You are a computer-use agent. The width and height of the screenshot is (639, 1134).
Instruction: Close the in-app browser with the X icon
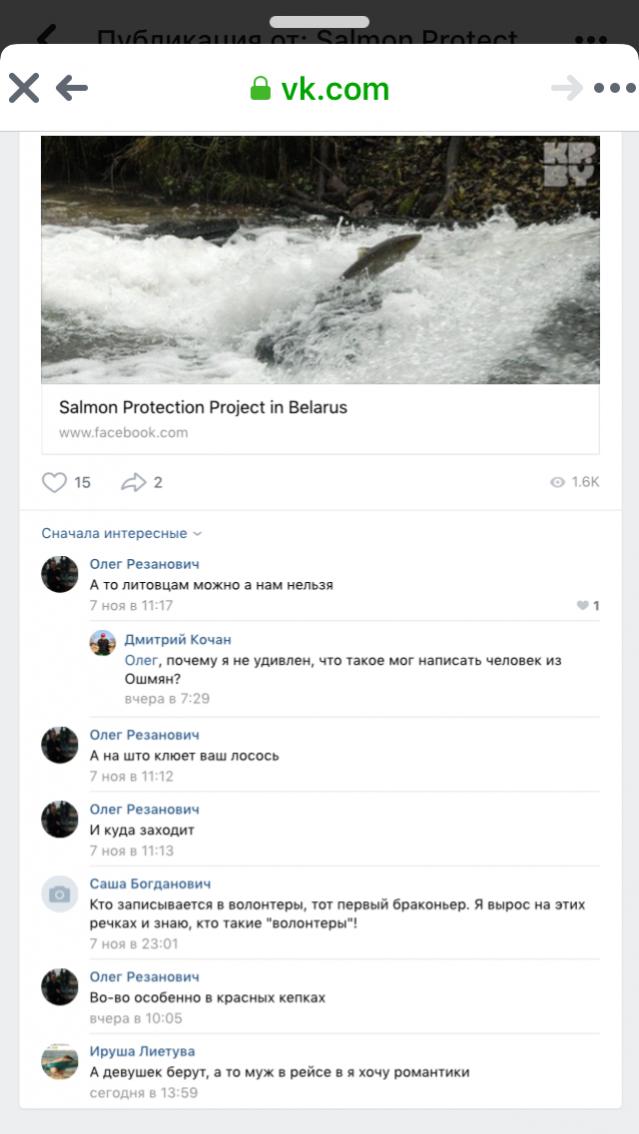click(x=24, y=88)
